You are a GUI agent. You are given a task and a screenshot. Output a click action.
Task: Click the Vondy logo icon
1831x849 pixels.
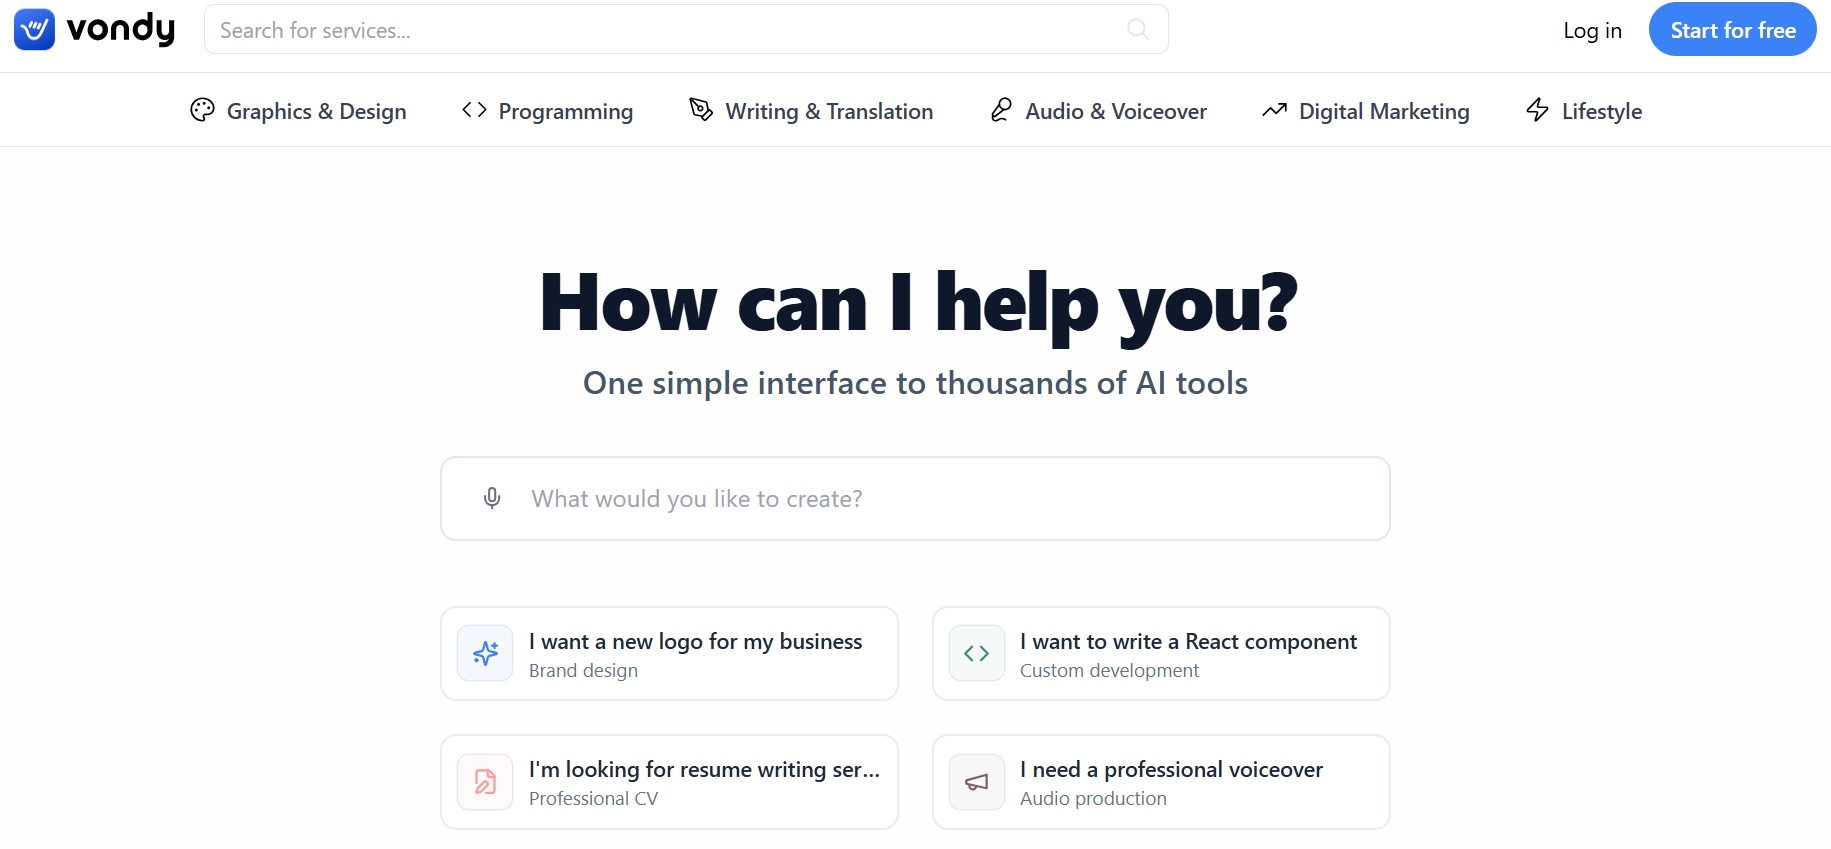pyautogui.click(x=33, y=29)
